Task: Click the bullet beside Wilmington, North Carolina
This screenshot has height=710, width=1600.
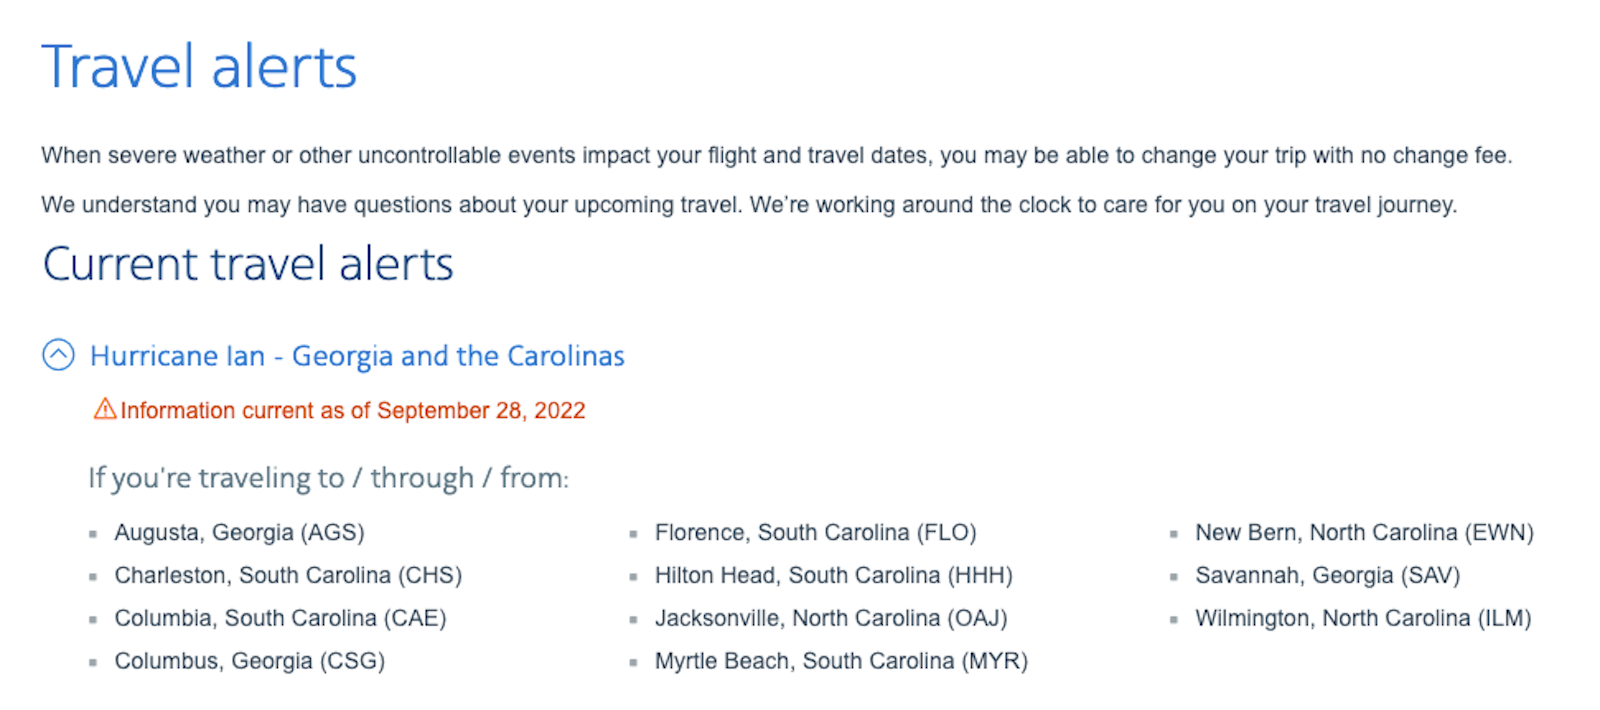Action: click(x=1175, y=618)
